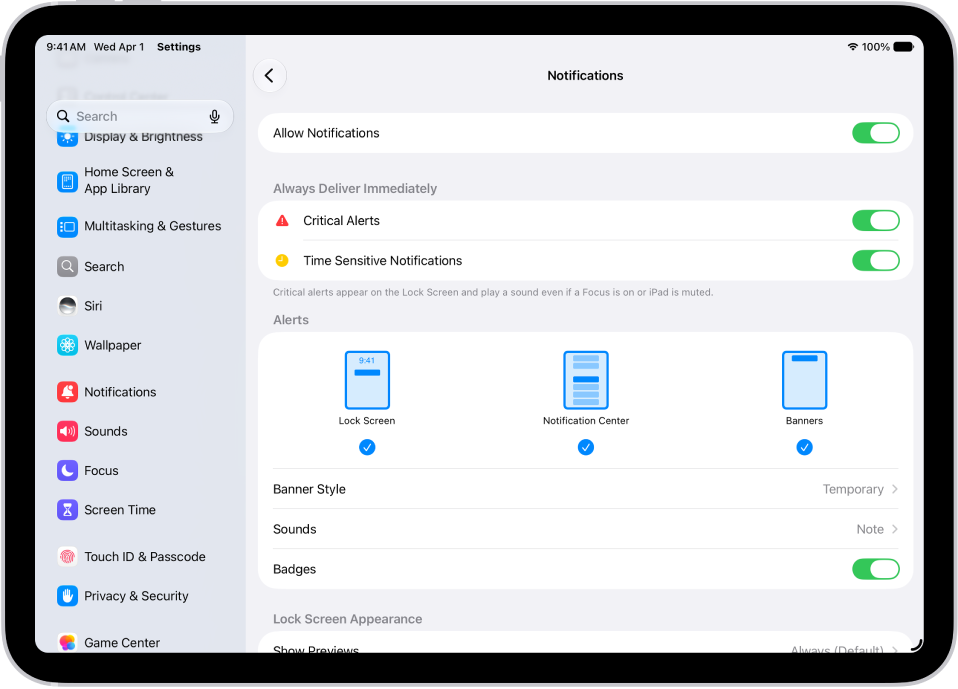Tap the Wed Apr 1 date
958x689 pixels.
pos(119,47)
